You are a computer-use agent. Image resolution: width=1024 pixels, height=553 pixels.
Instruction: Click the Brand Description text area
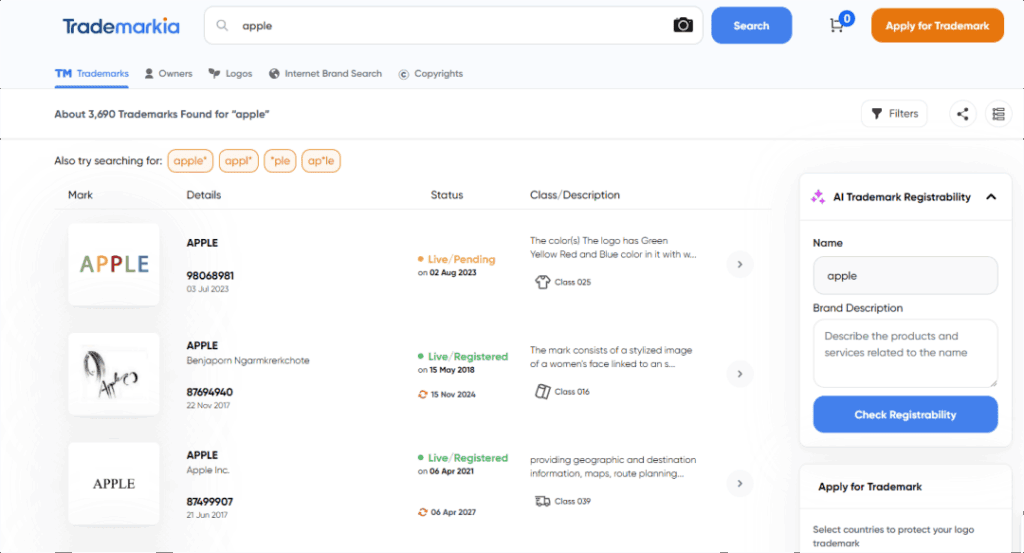(x=905, y=352)
